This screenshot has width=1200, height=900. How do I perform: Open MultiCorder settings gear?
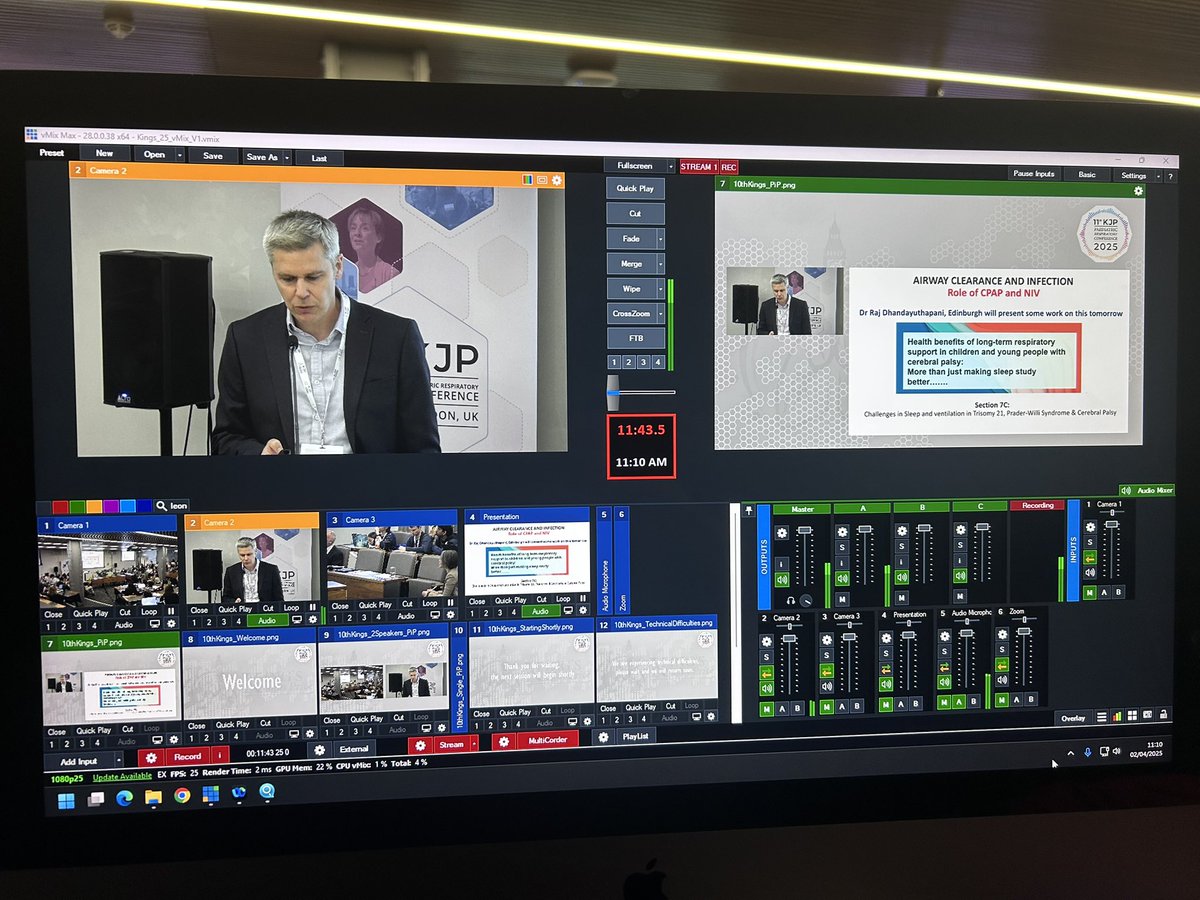pos(503,741)
